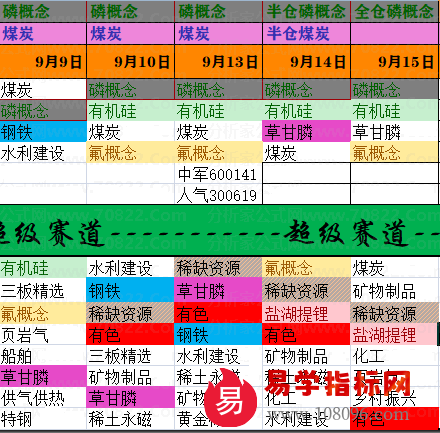Click the 全仓磷概念 header cell
The image size is (440, 433).
pos(395,11)
